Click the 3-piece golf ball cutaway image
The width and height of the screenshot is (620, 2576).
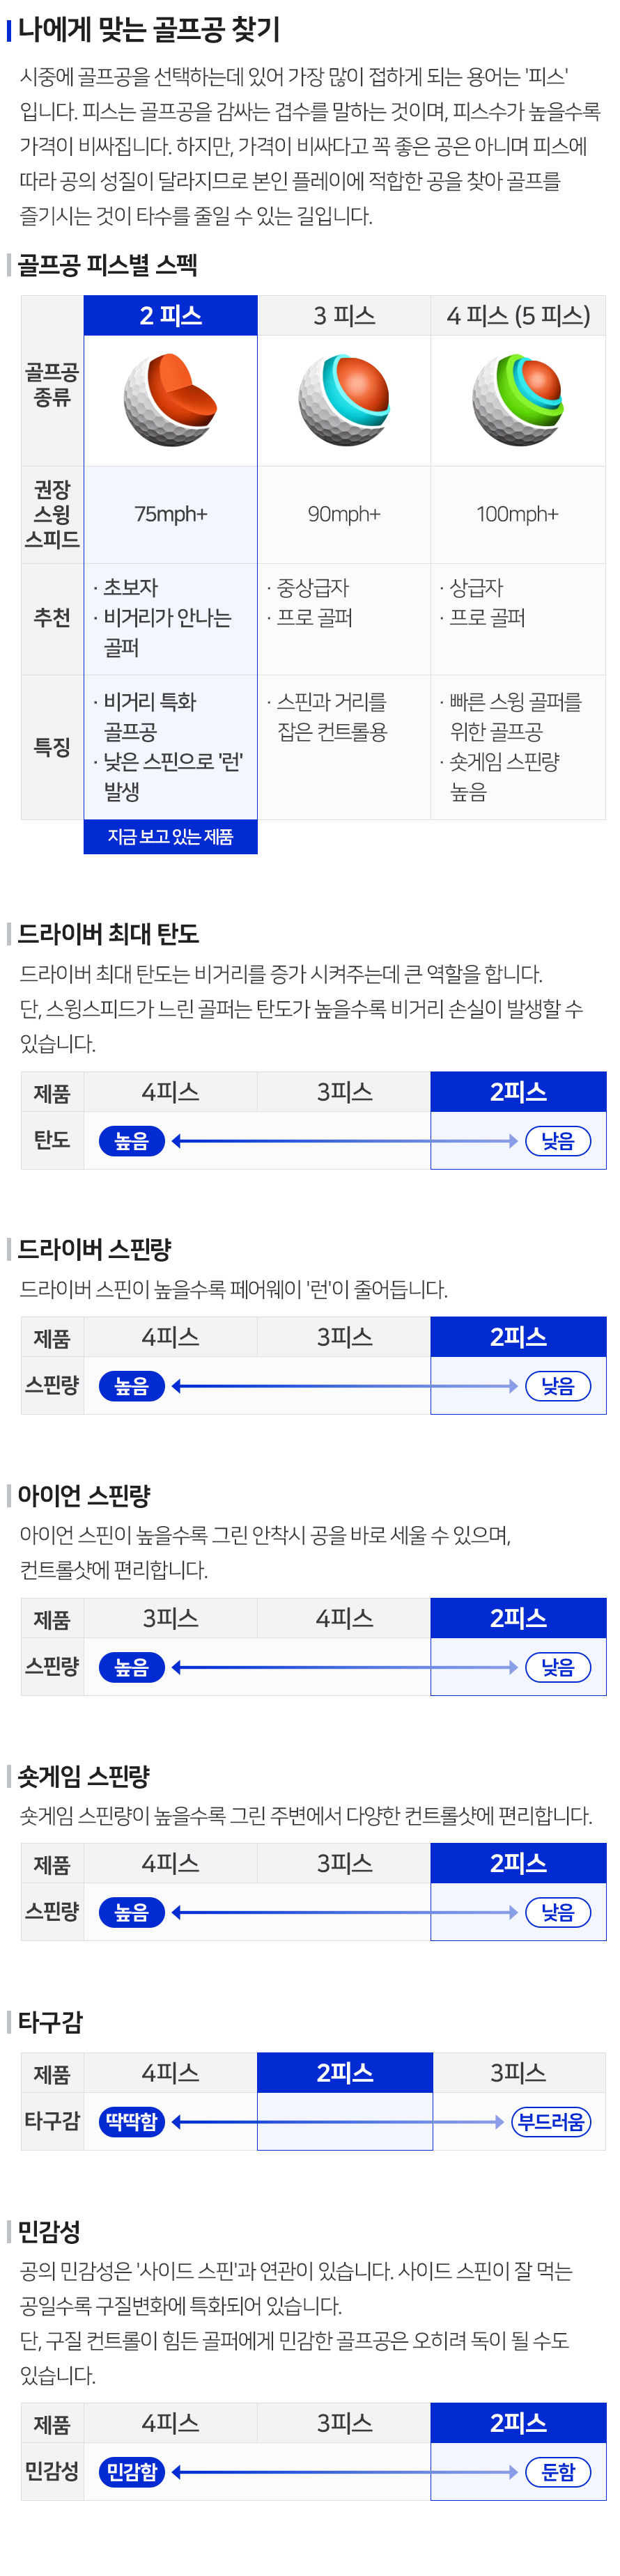coord(344,400)
